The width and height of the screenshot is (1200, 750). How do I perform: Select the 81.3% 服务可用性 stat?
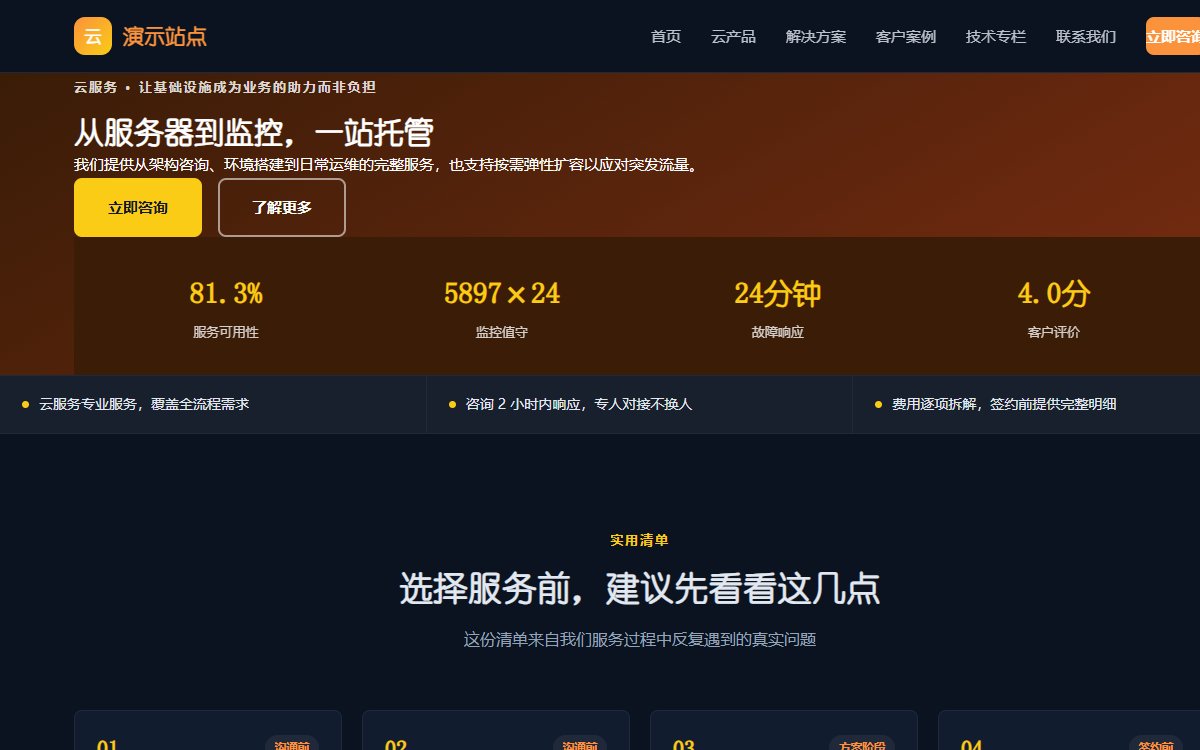click(226, 309)
